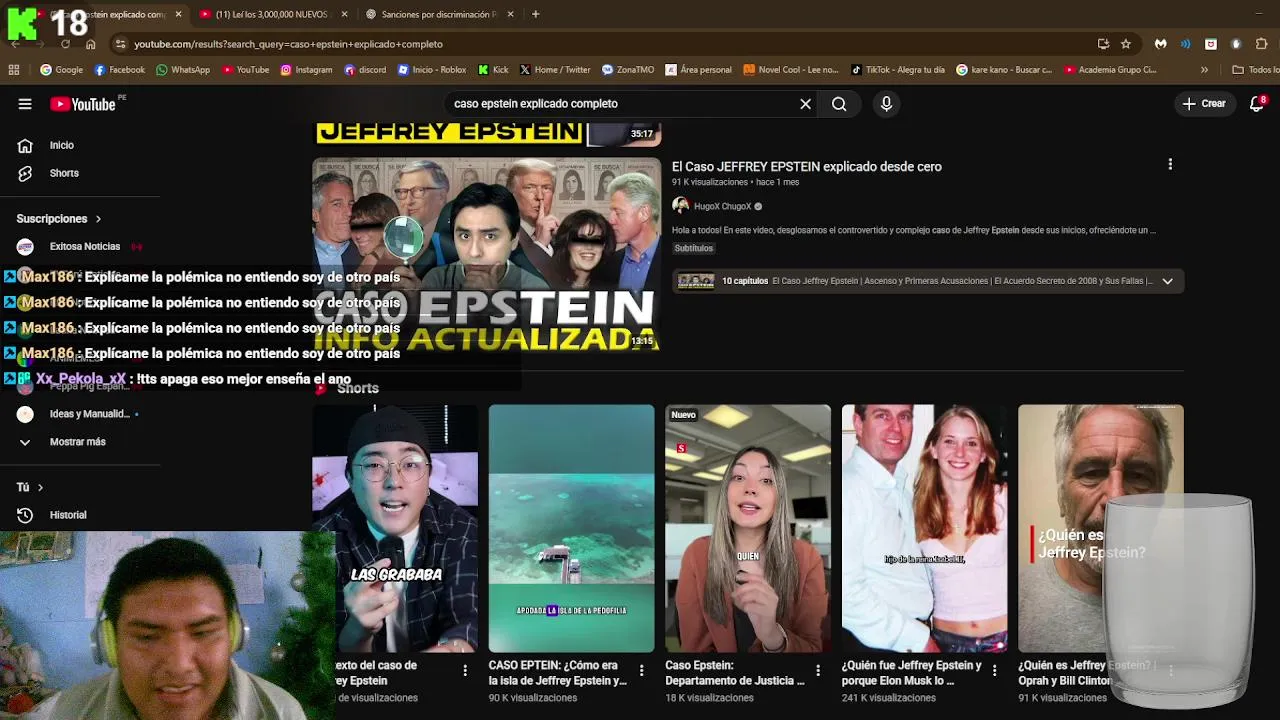Expand the Tú section arrow
The image size is (1280, 720).
point(40,487)
